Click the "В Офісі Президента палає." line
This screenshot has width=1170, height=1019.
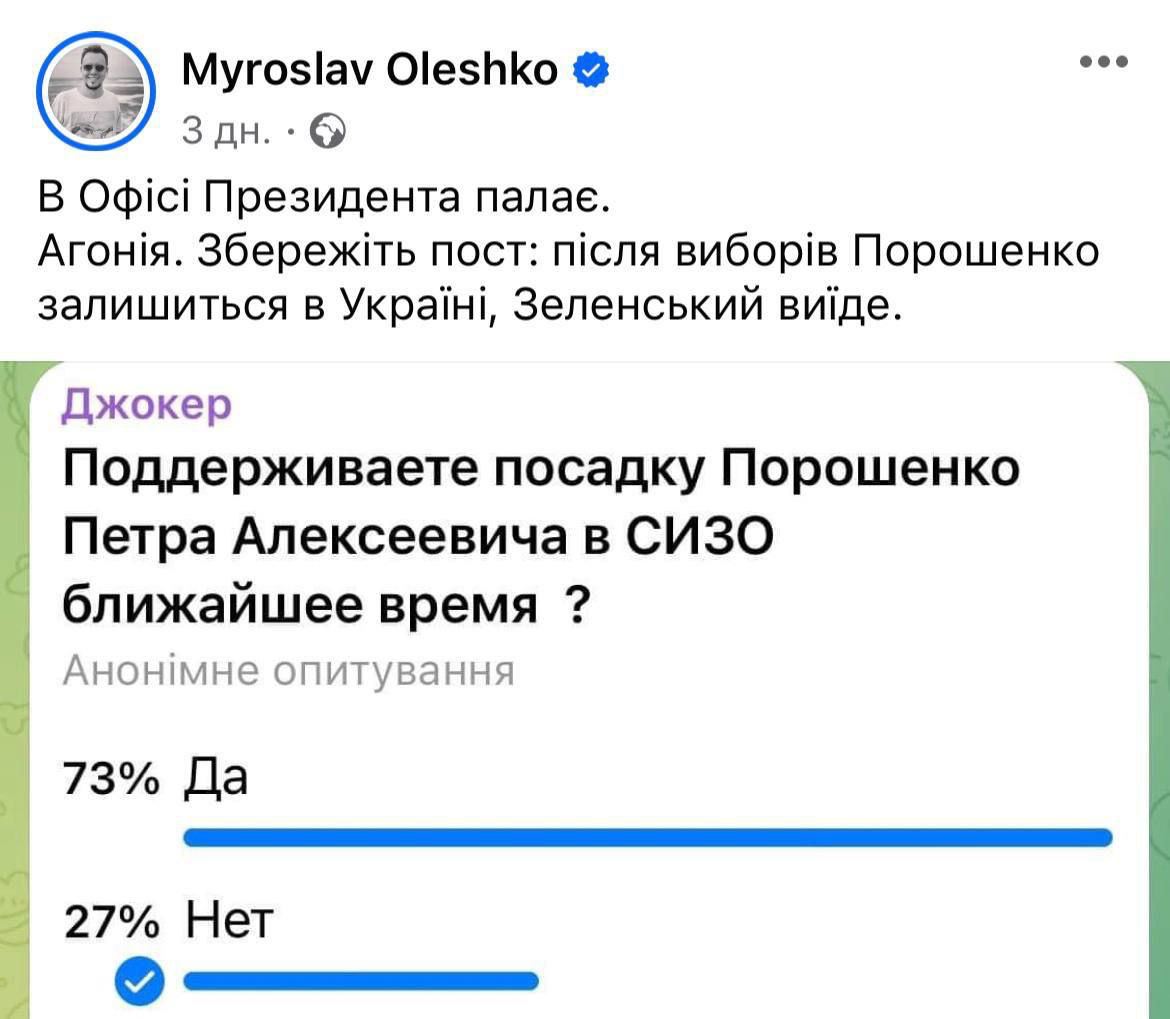[323, 198]
